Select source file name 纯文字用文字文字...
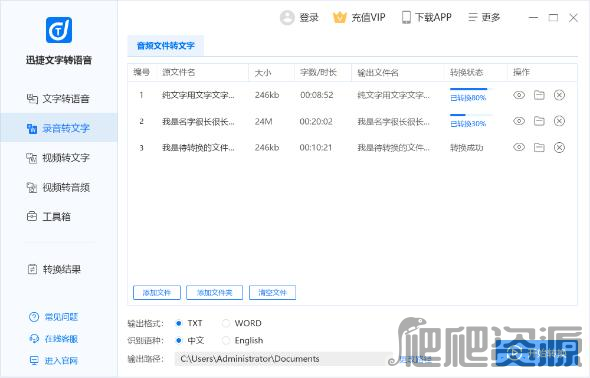590x378 pixels. [x=198, y=95]
